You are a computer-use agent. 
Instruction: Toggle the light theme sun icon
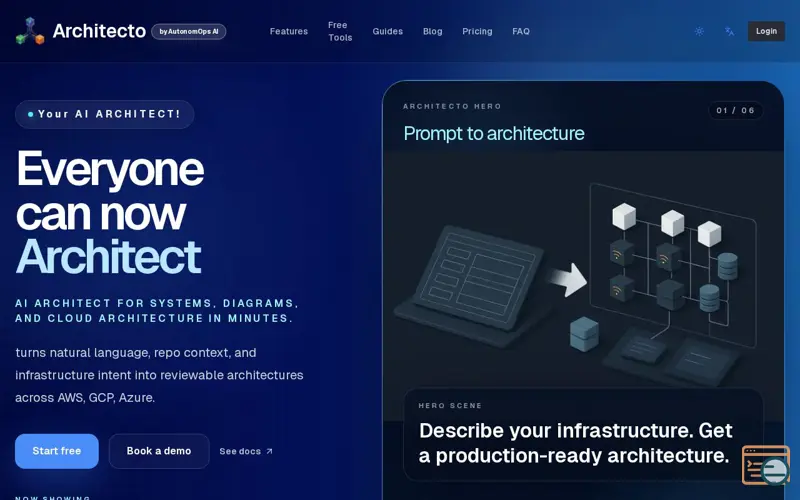[699, 31]
